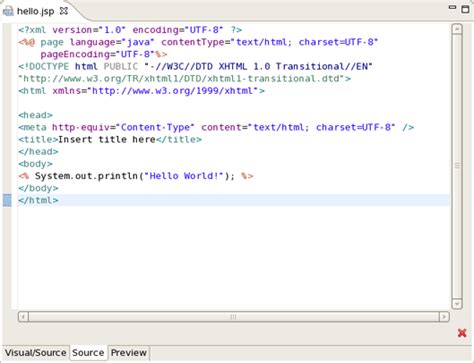Click the blue marker beside the </html> line
This screenshot has height=363, width=474.
[7, 200]
